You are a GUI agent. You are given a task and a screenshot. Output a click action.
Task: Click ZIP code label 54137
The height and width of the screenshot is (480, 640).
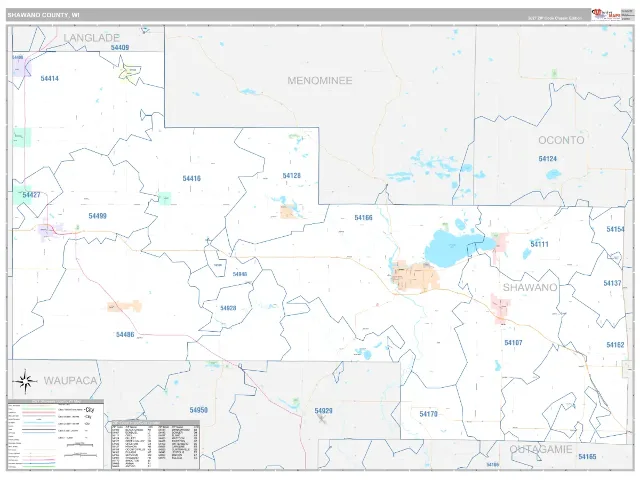tap(612, 283)
